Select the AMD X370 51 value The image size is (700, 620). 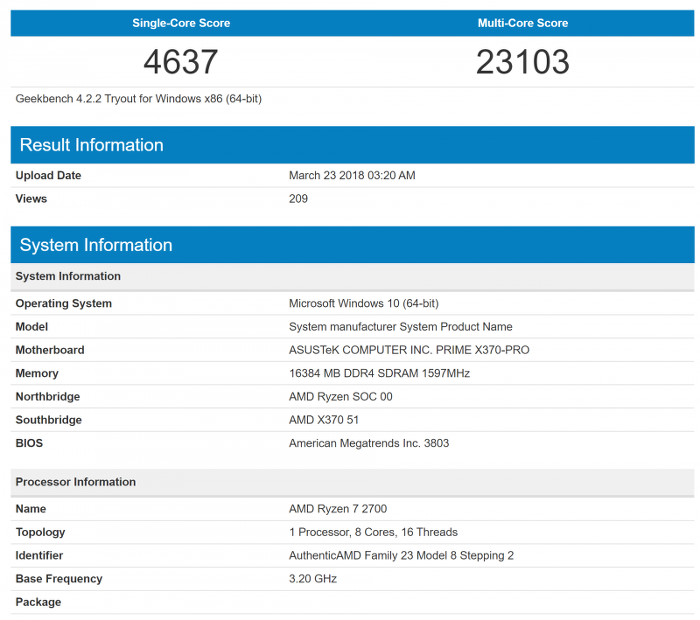click(x=324, y=420)
